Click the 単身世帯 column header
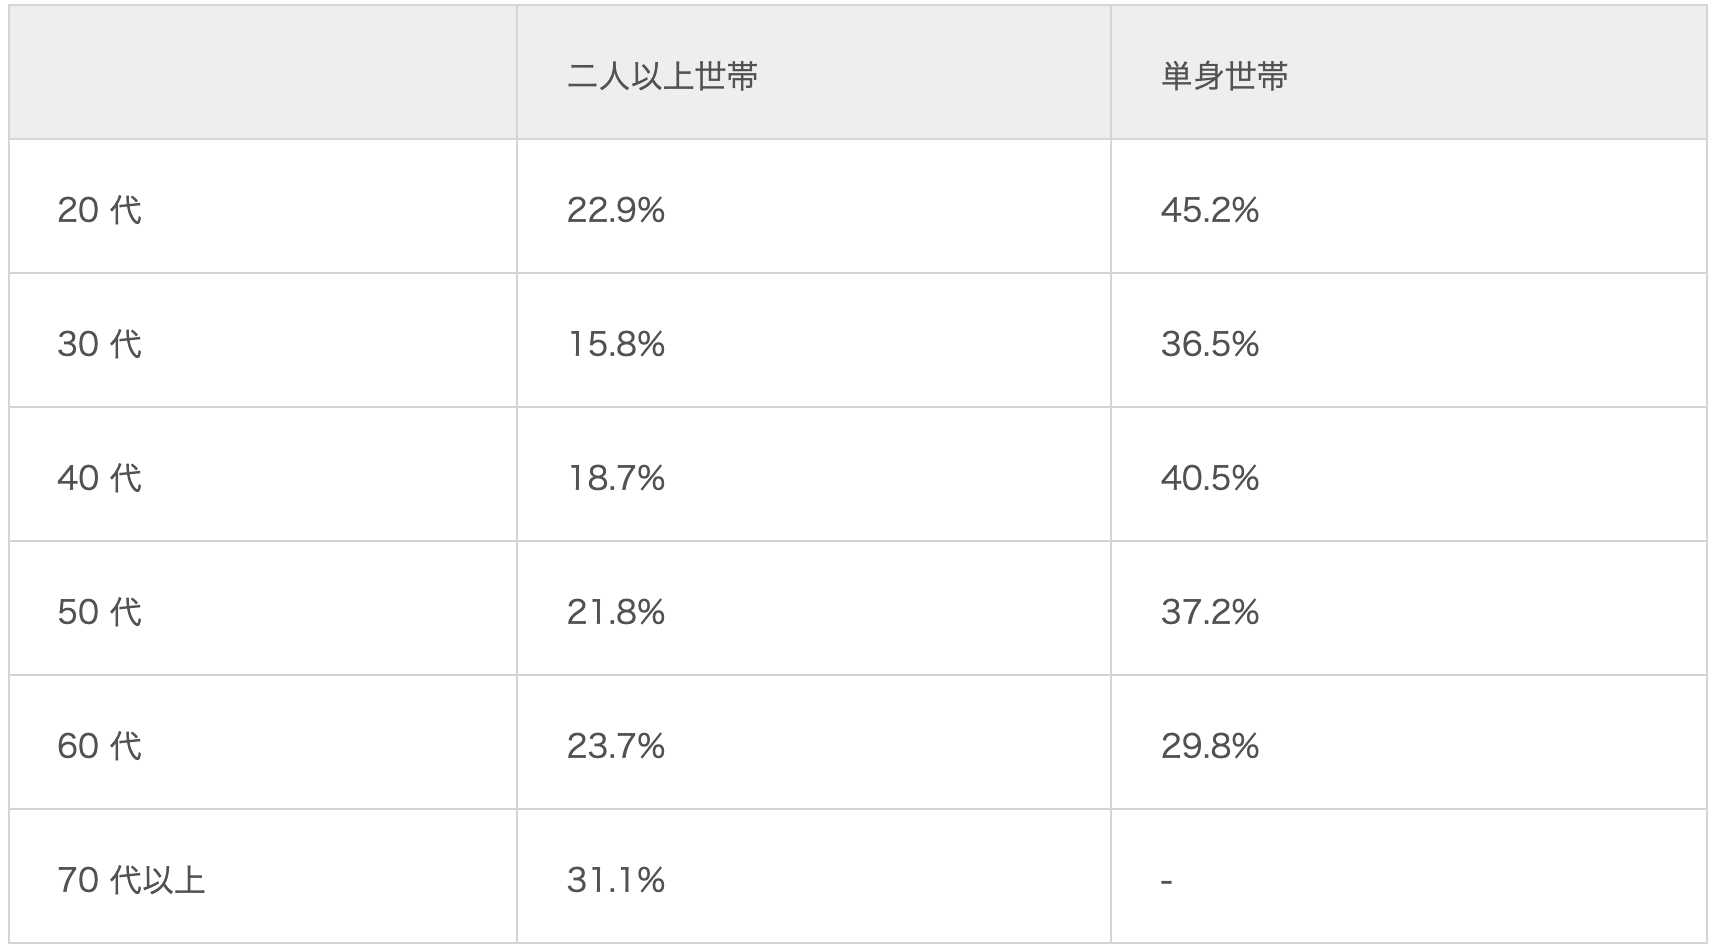The image size is (1718, 952). pyautogui.click(x=1224, y=76)
